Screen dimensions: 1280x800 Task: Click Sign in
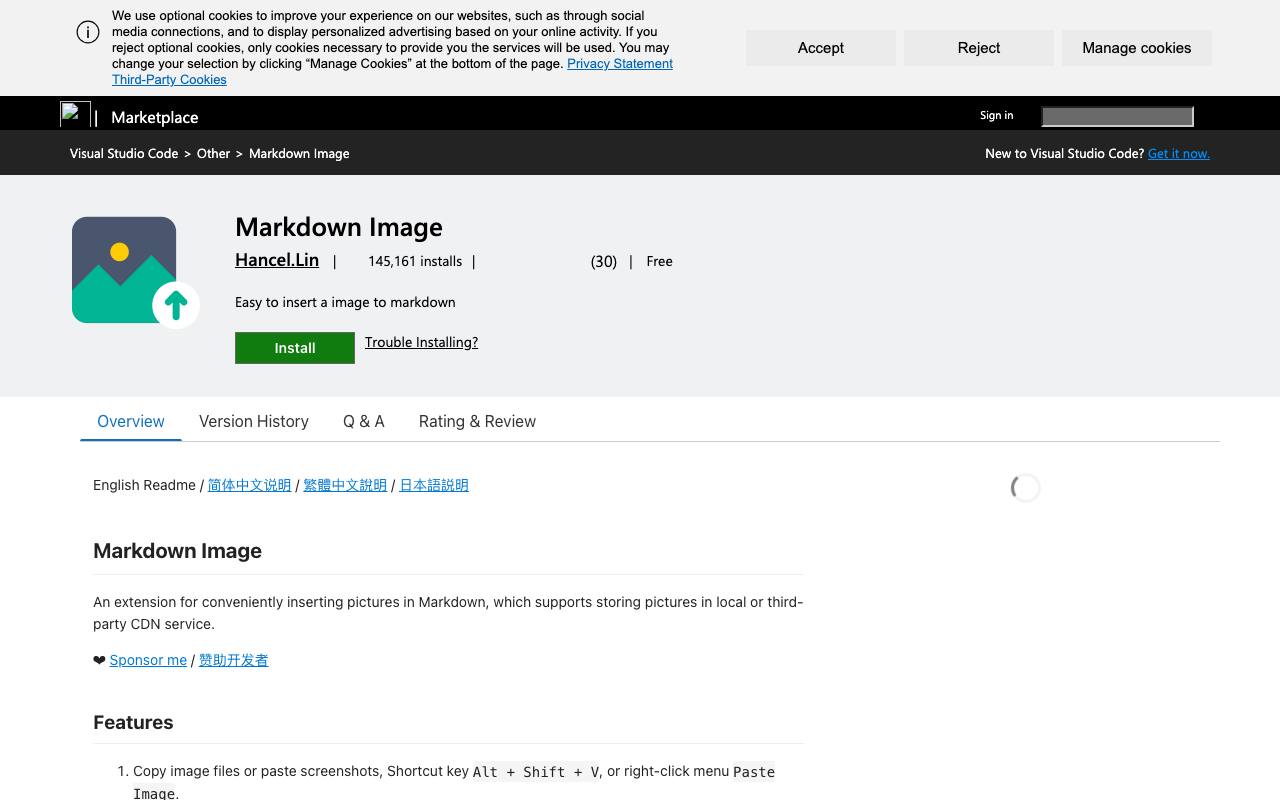(996, 115)
